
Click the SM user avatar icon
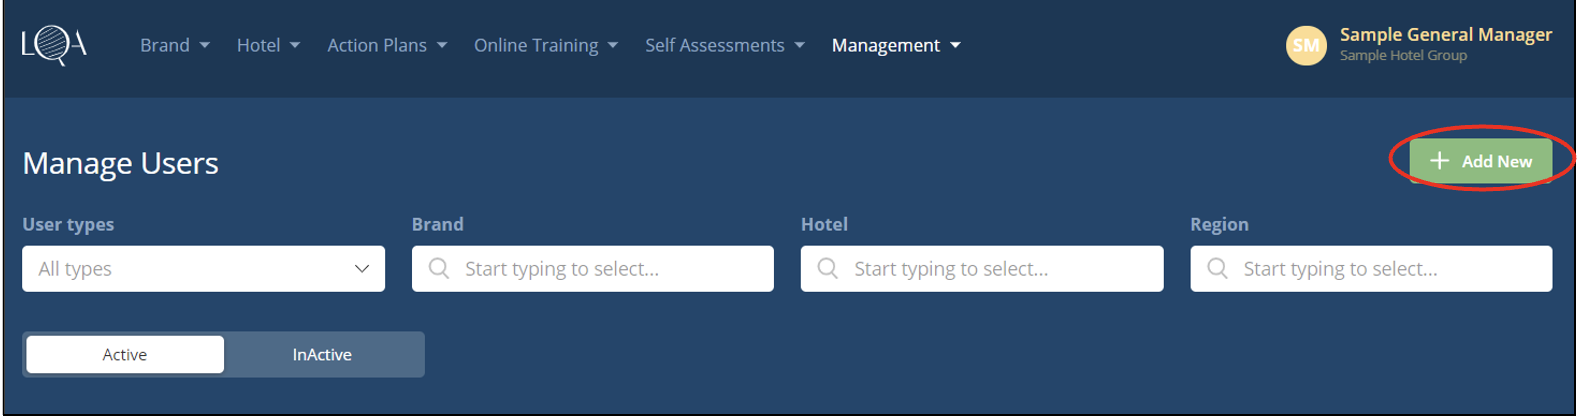coord(1305,45)
